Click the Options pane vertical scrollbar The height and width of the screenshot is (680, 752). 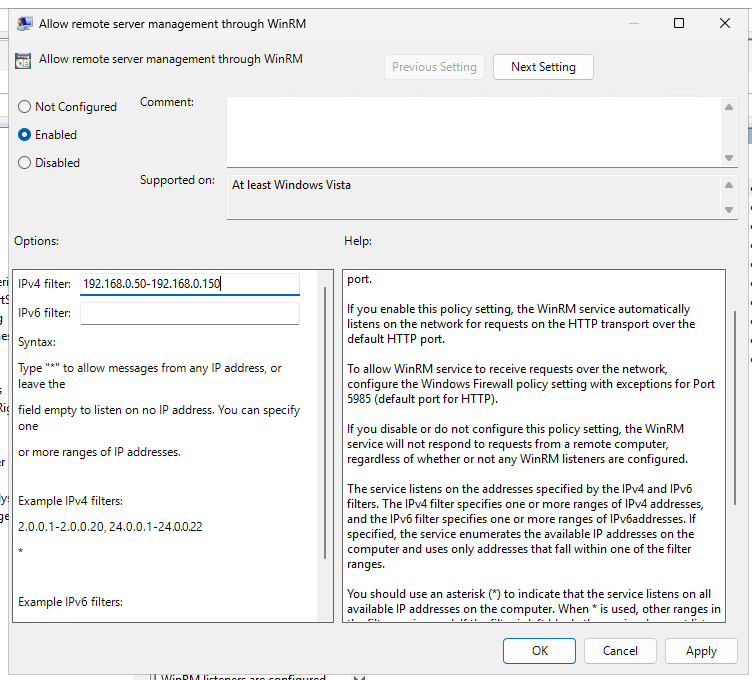coord(323,420)
